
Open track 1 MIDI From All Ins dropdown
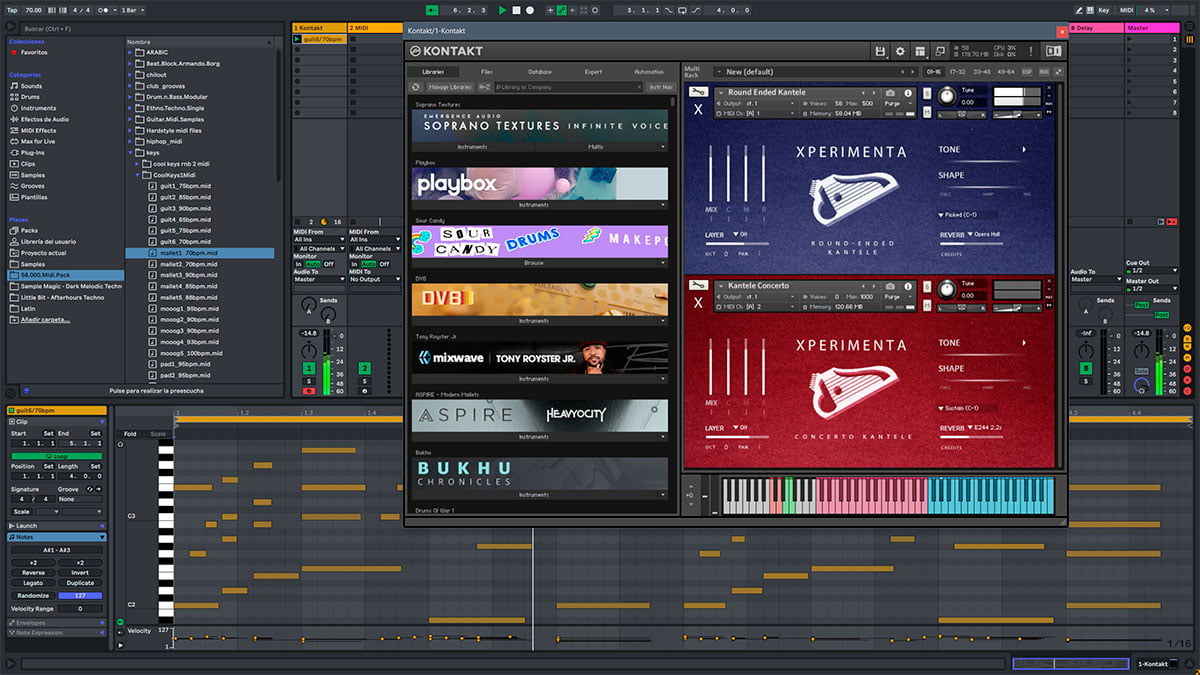[x=319, y=240]
